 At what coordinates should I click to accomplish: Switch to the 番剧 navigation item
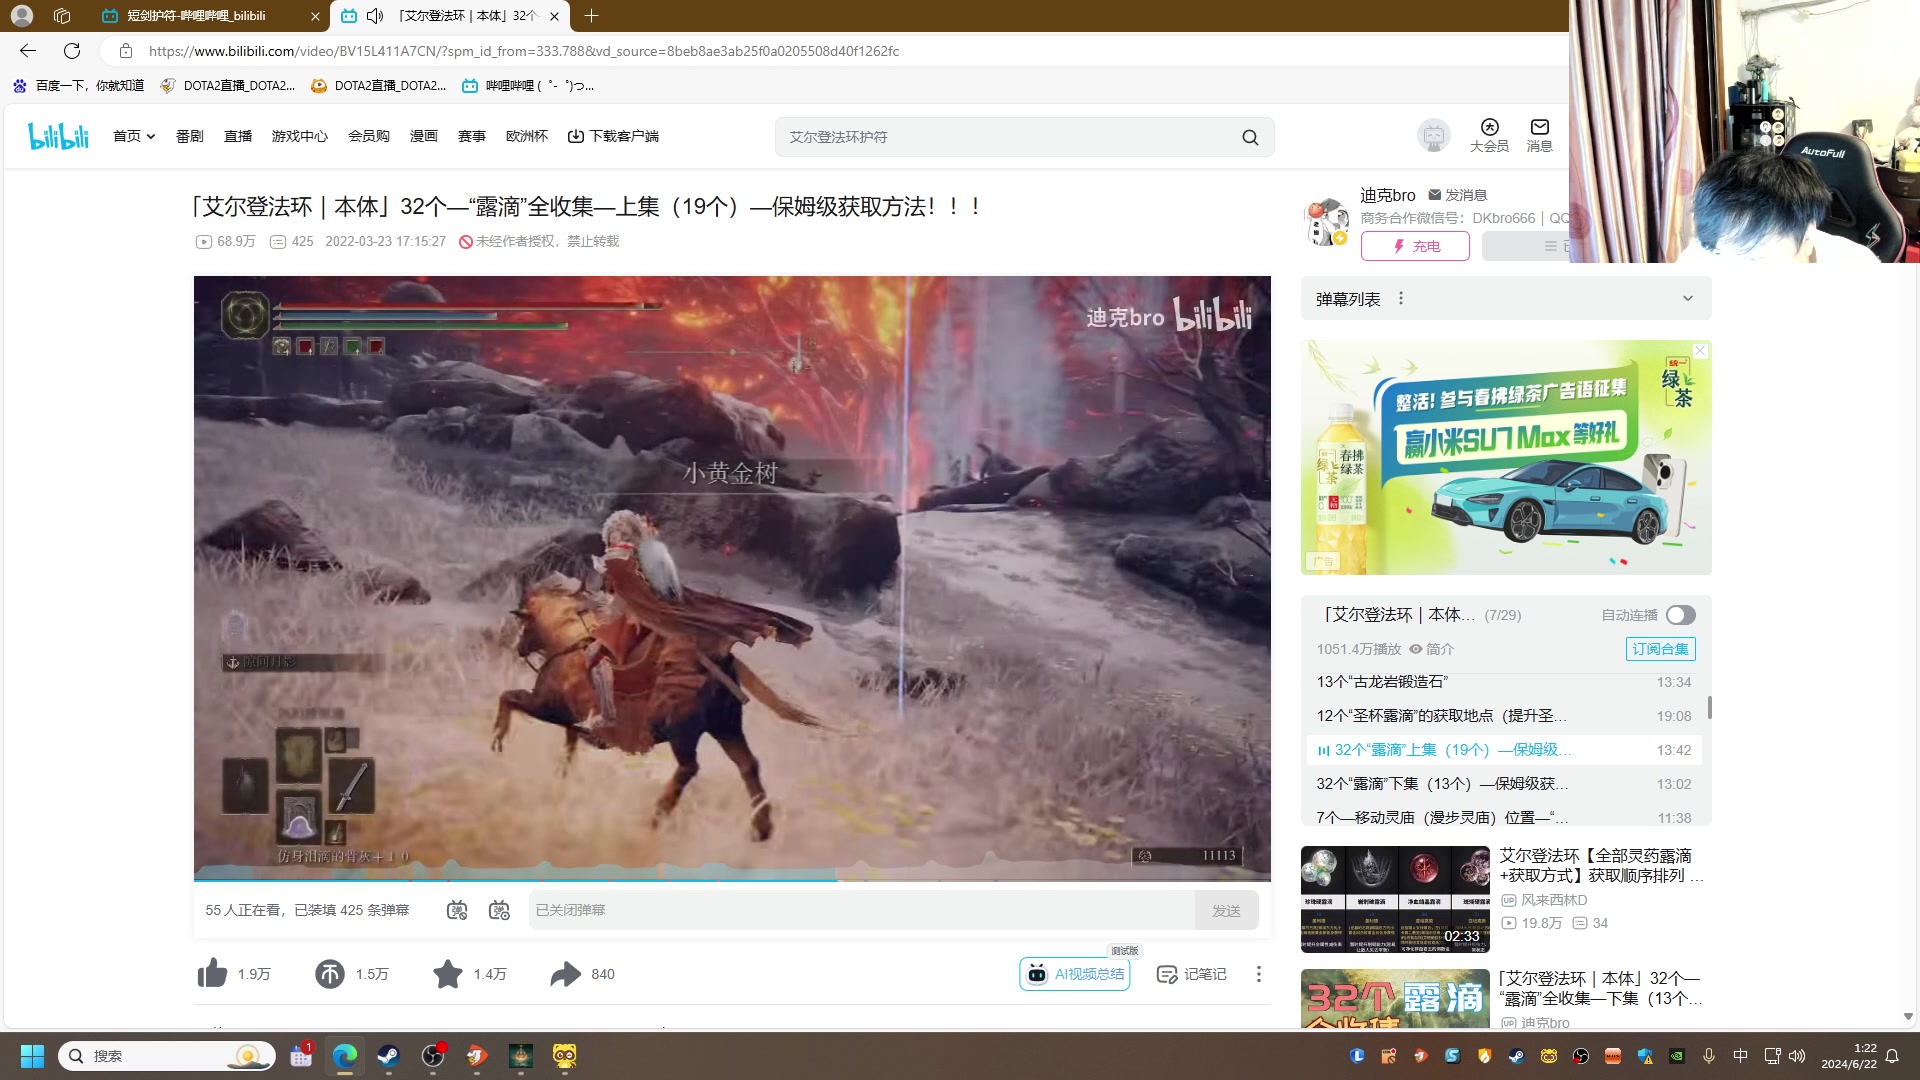point(189,136)
